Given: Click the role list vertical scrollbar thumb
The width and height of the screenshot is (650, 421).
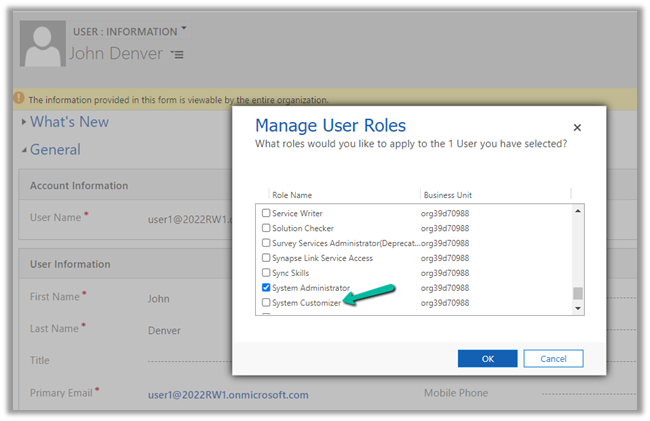Looking at the screenshot, I should pos(577,293).
